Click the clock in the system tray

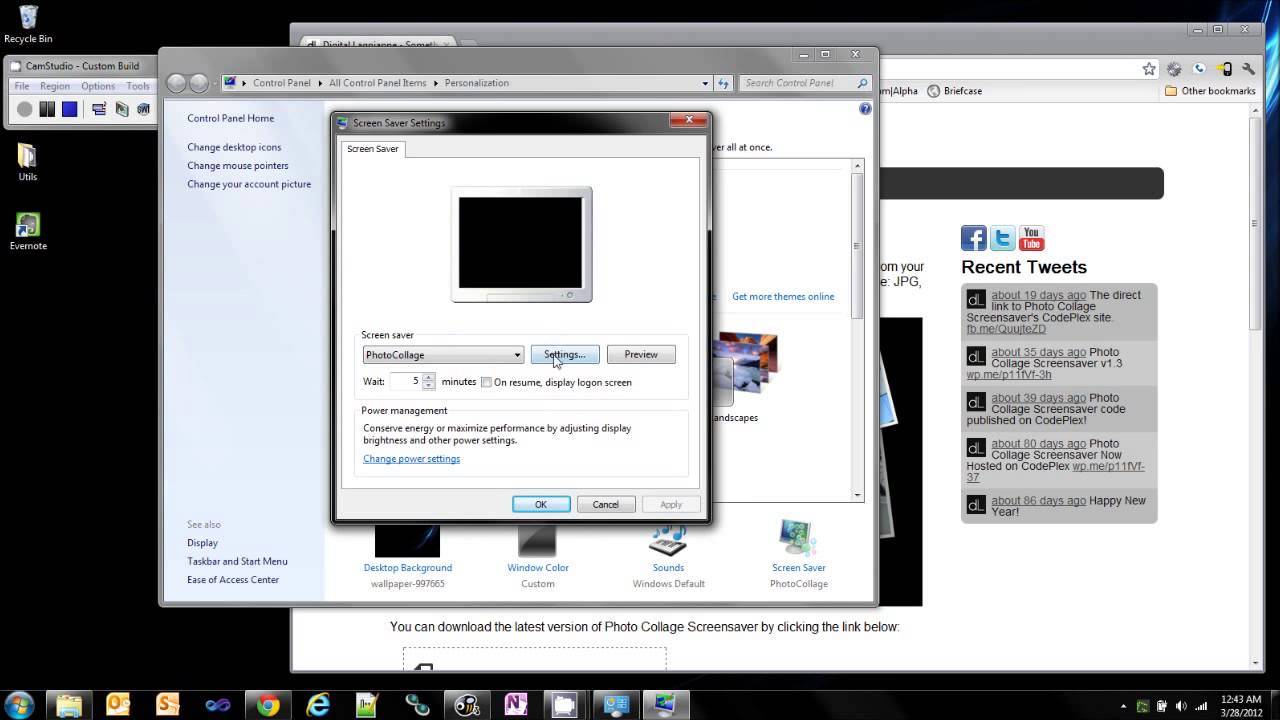coord(1240,705)
